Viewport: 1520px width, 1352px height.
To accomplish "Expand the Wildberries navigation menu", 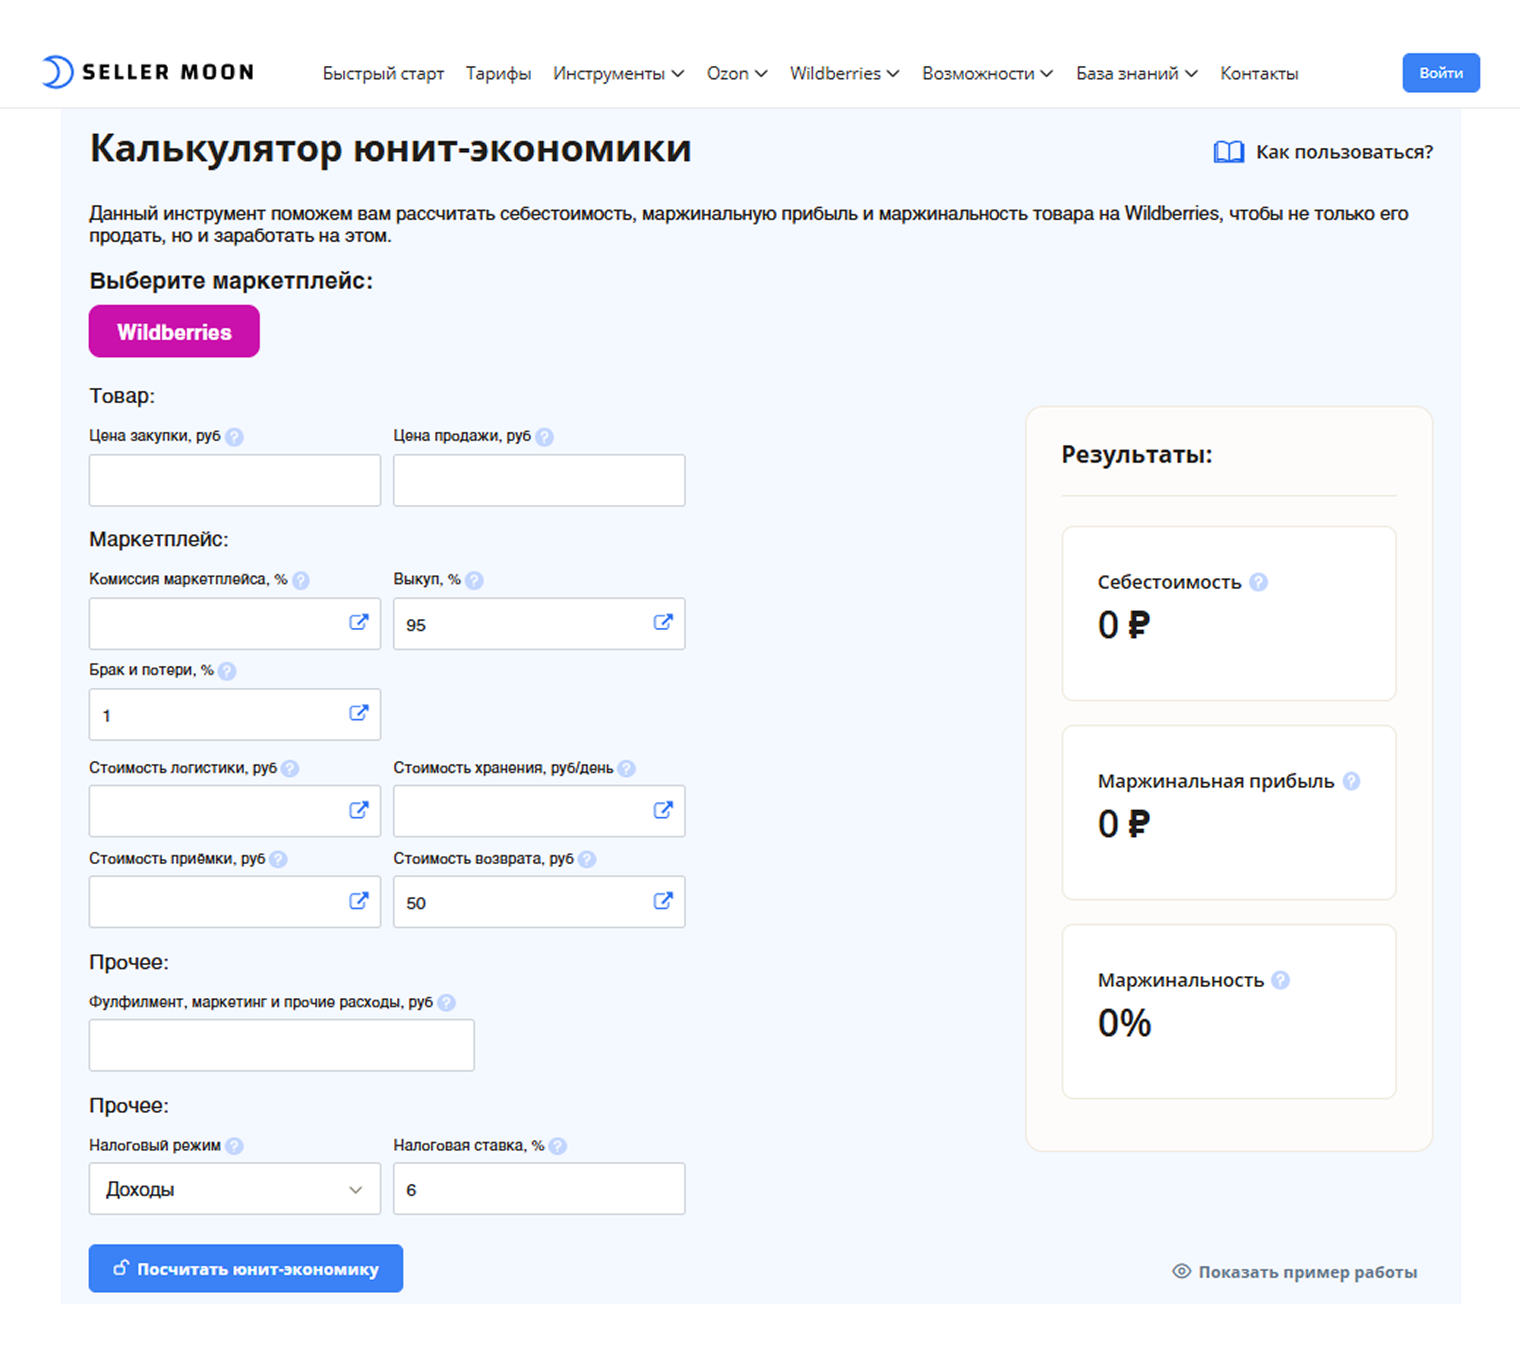I will point(844,73).
